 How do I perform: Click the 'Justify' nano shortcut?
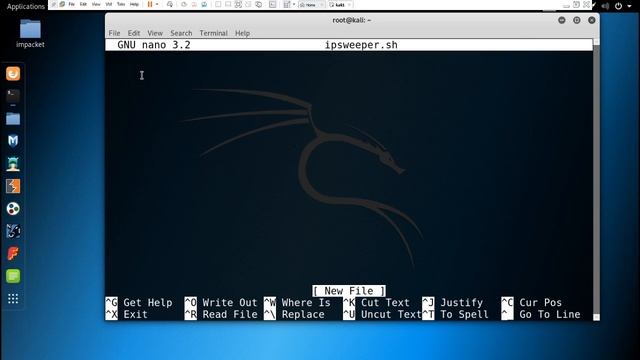[x=453, y=302]
